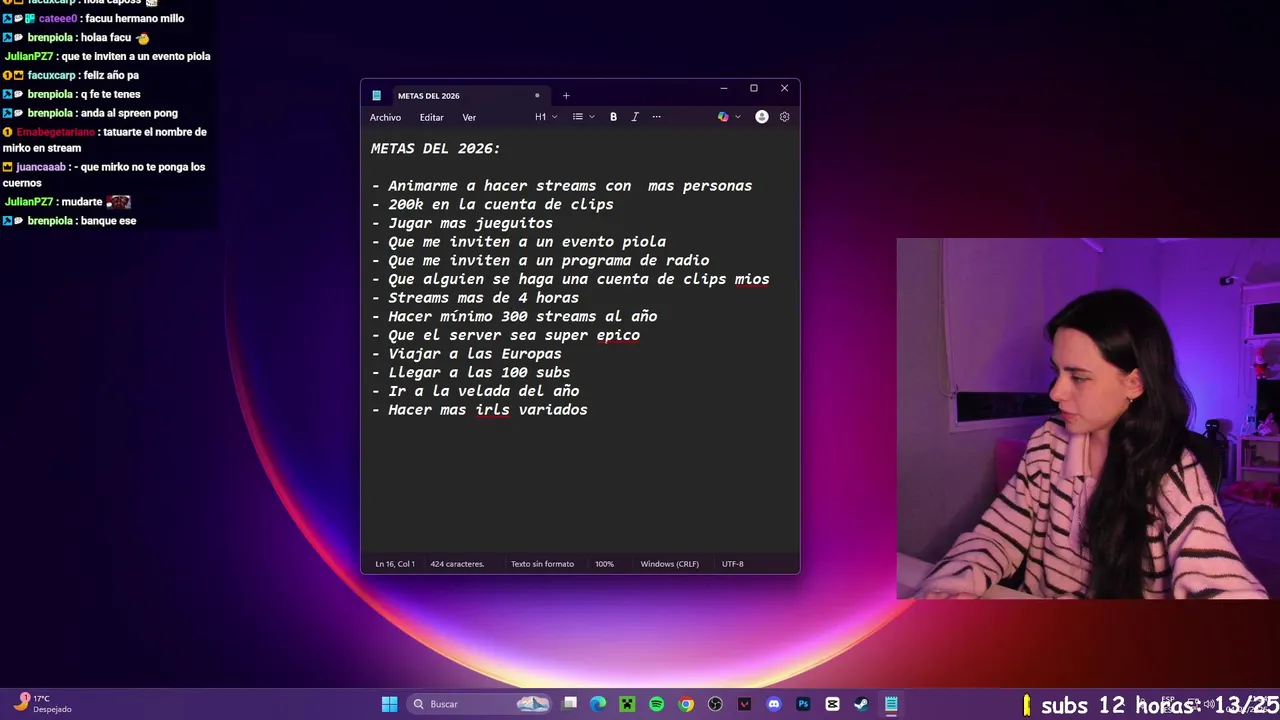Open Spotify from the taskbar
The height and width of the screenshot is (720, 1280).
(656, 704)
